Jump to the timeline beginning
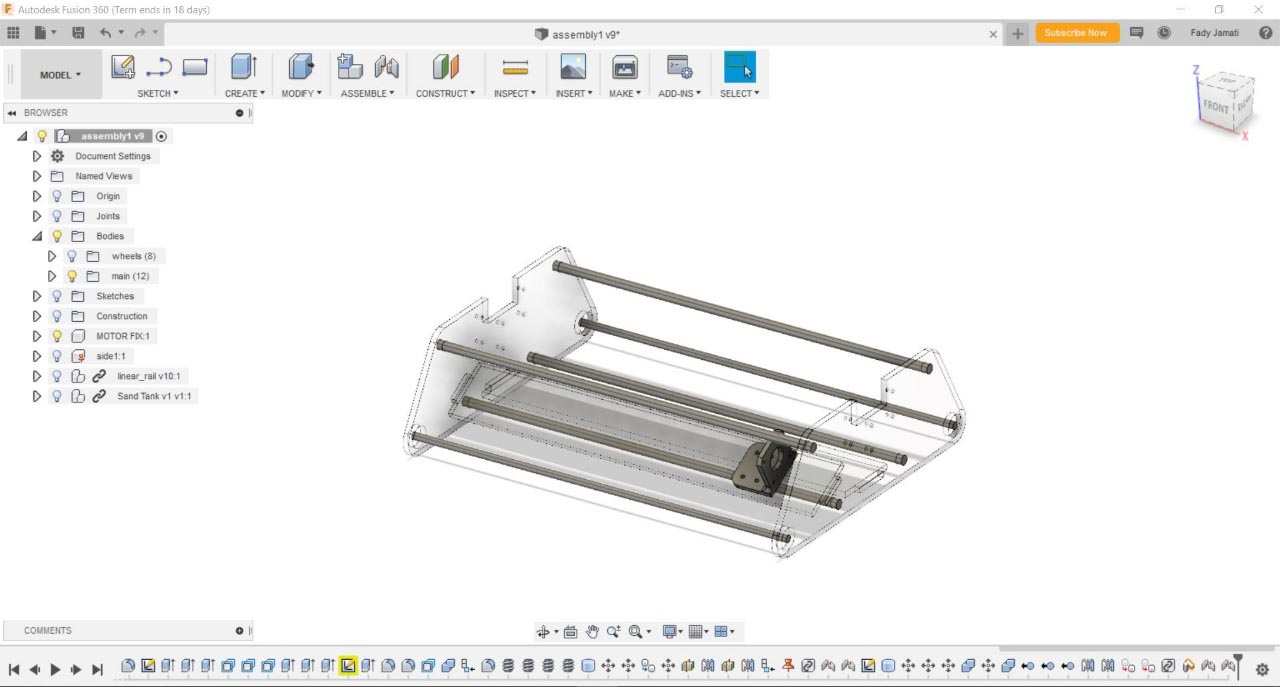 click(14, 669)
